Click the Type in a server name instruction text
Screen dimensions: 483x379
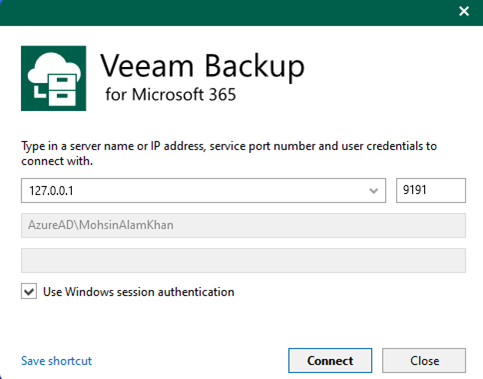click(x=229, y=153)
